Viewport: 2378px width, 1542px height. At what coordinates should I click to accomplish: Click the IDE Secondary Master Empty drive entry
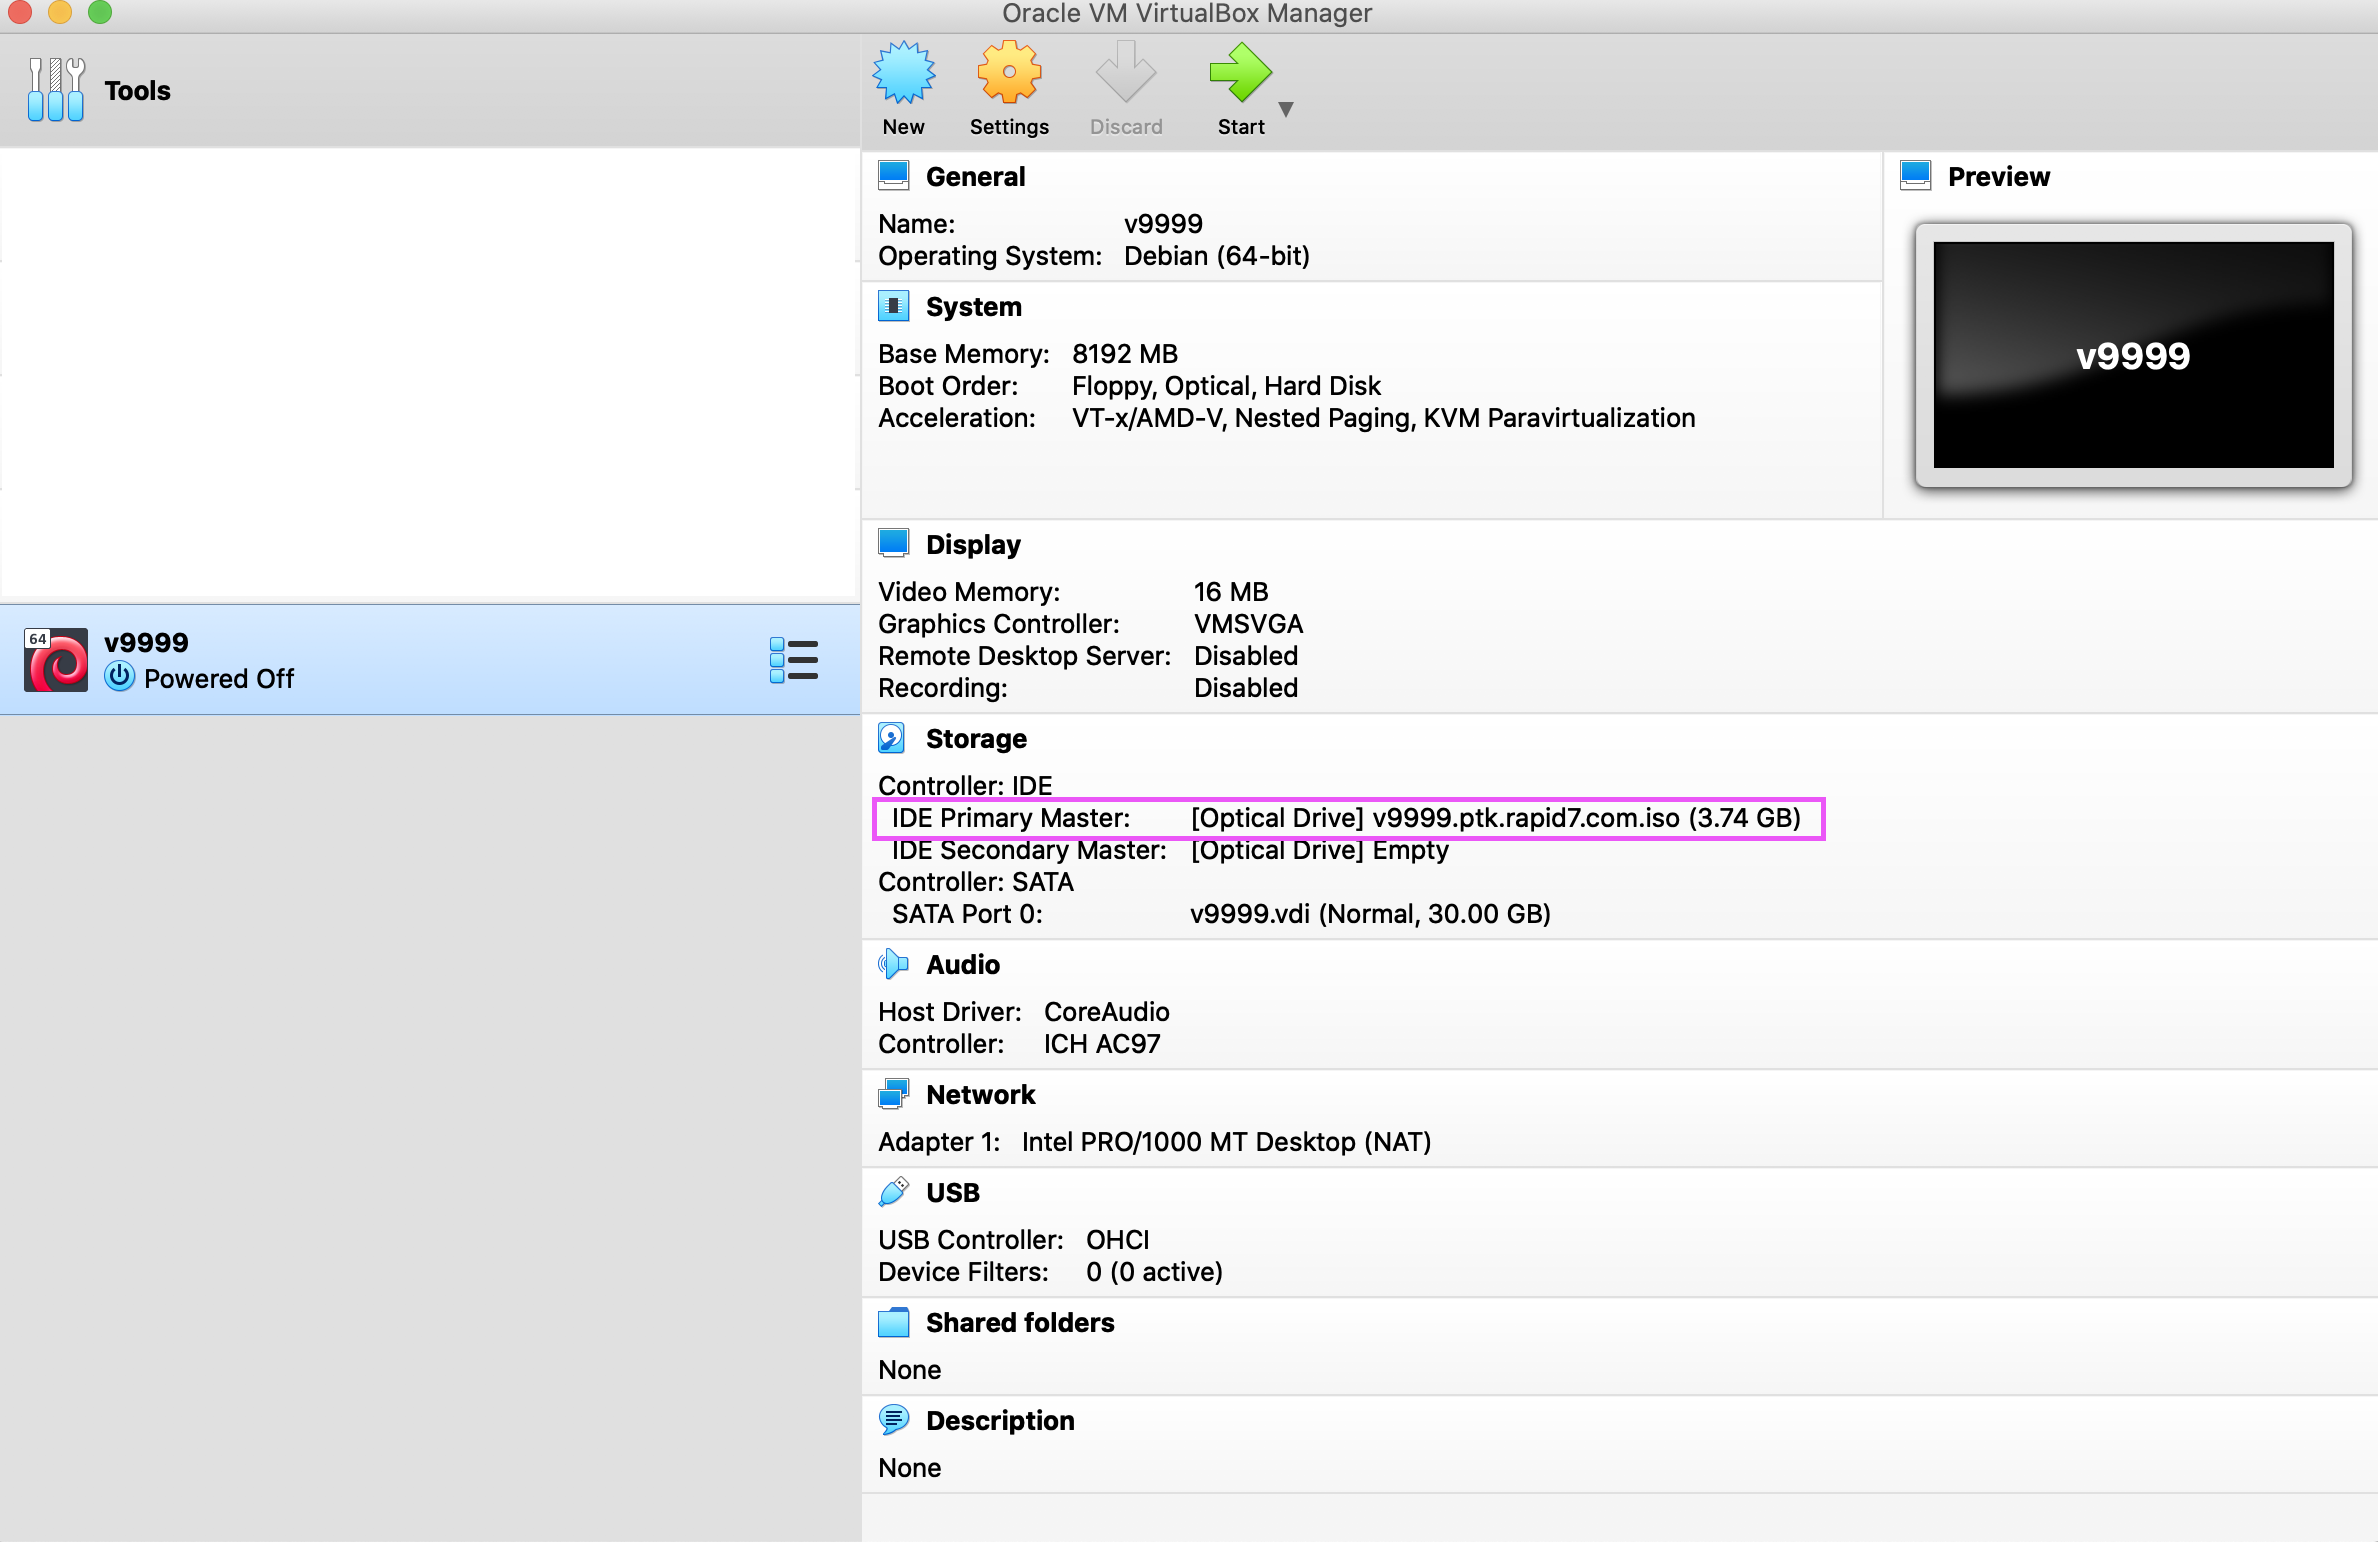pos(1318,850)
